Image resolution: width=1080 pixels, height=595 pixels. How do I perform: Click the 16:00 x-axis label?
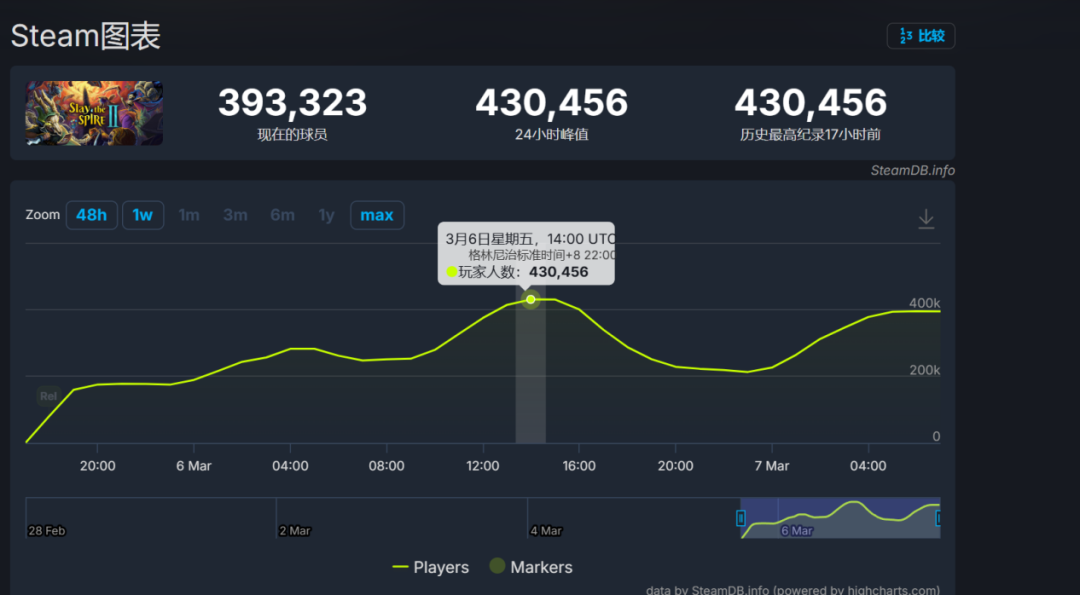[x=579, y=466]
